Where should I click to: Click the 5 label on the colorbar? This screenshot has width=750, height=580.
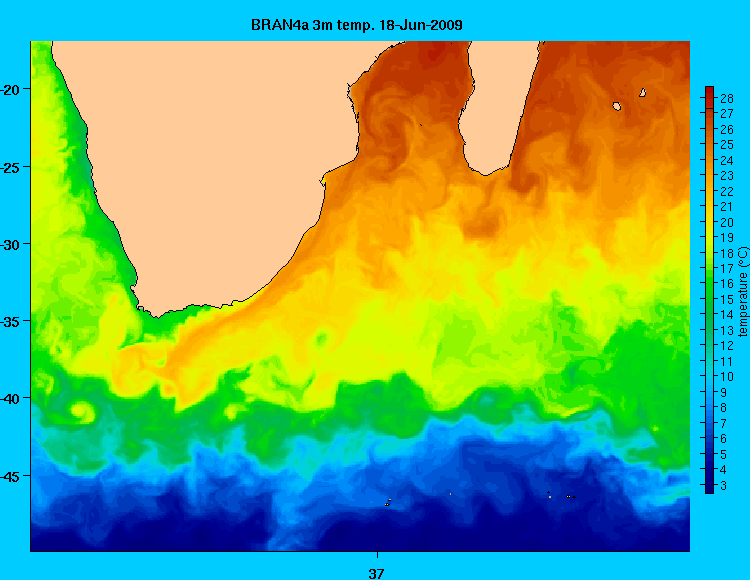point(723,454)
